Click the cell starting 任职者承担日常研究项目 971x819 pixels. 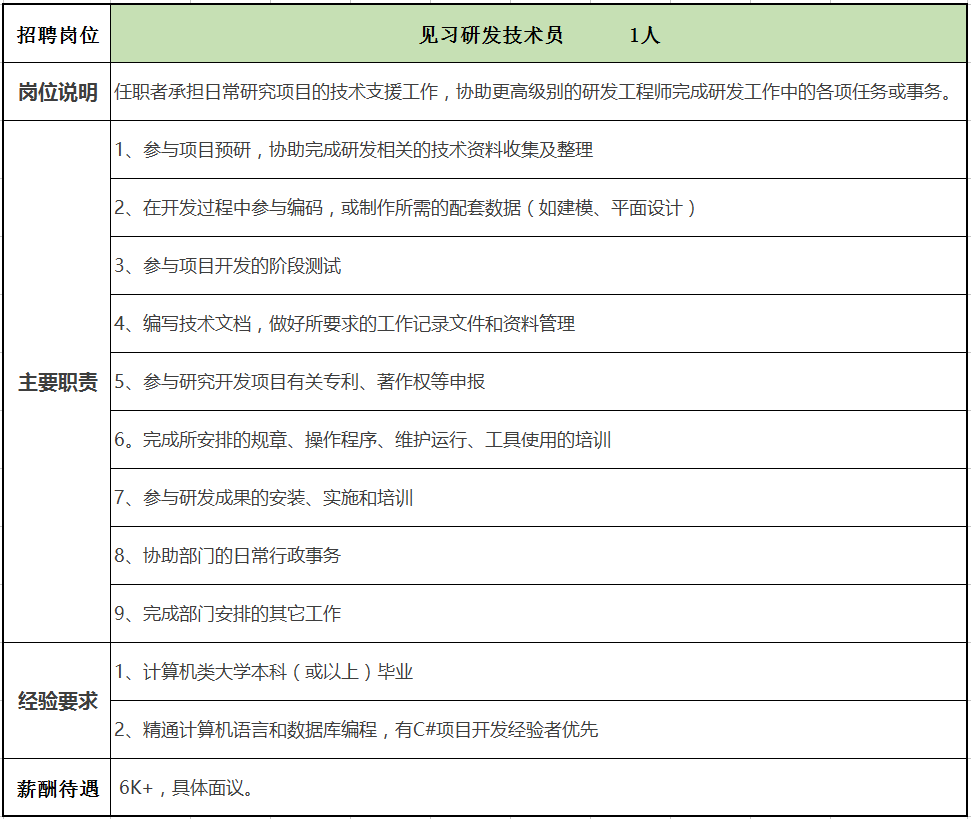pos(538,92)
